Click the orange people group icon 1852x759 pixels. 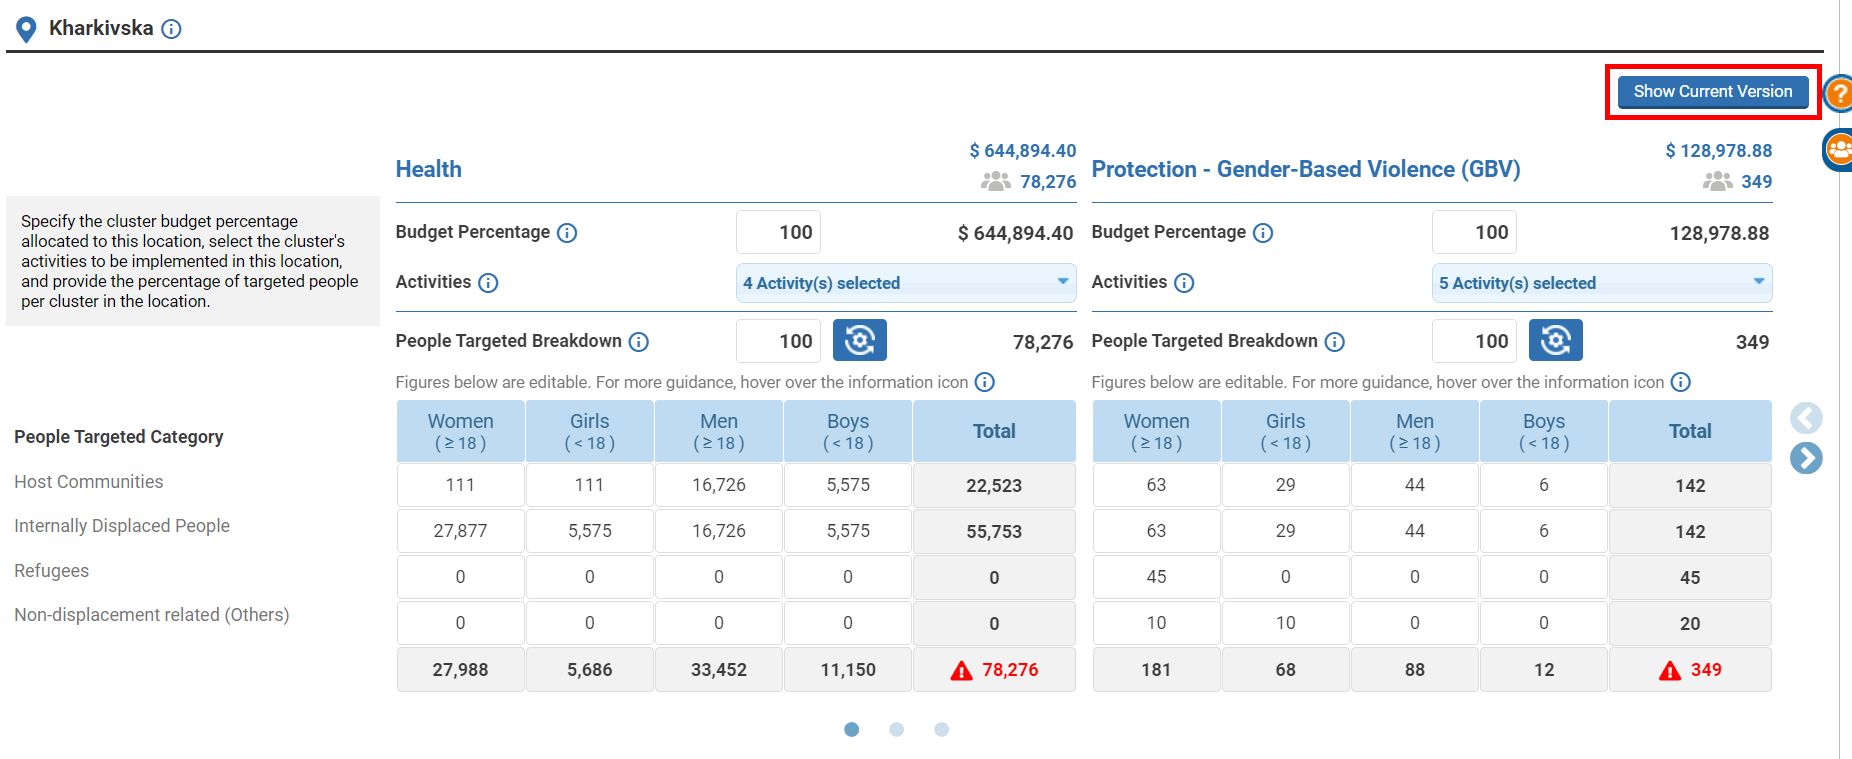(1838, 150)
